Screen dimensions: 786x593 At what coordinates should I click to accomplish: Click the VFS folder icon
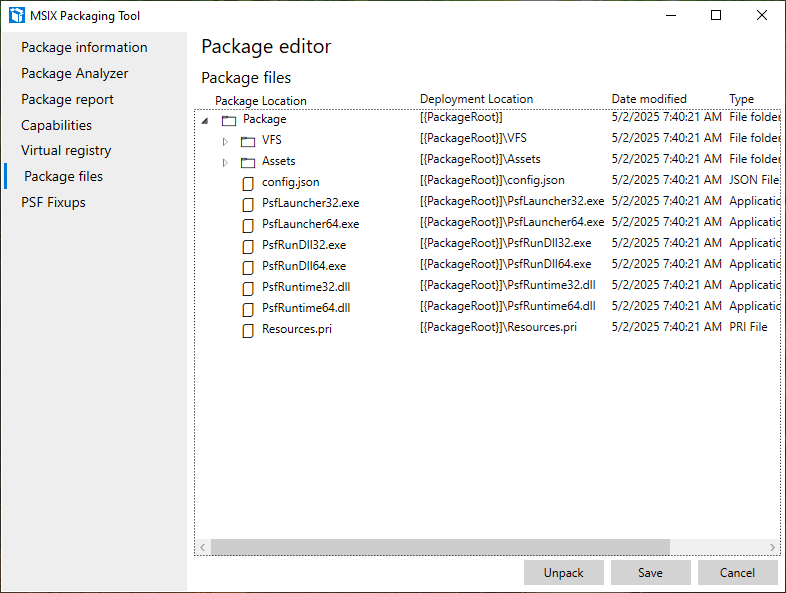click(248, 141)
